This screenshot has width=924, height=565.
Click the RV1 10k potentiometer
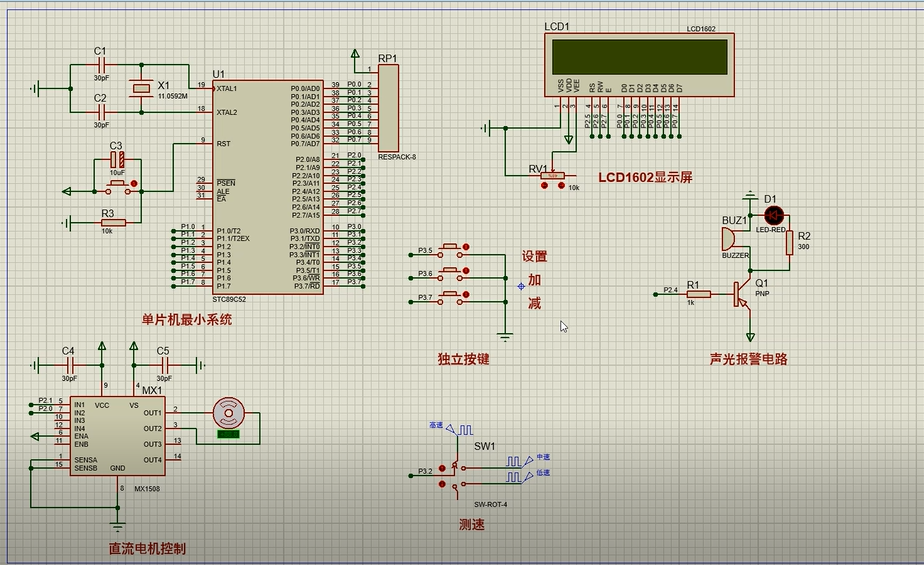550,178
